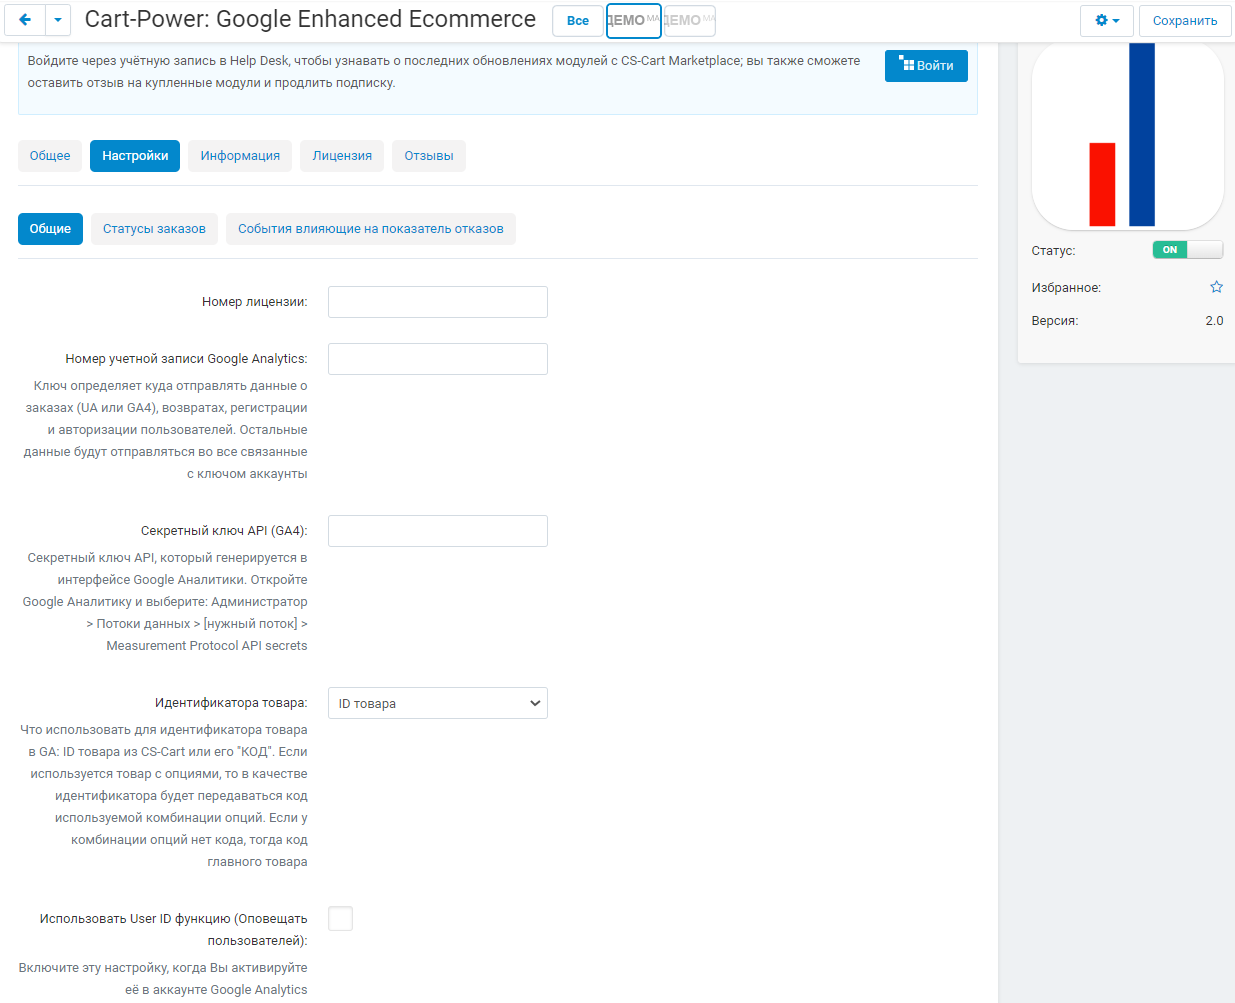Switch to the Информация tab
The height and width of the screenshot is (1003, 1235).
(240, 156)
